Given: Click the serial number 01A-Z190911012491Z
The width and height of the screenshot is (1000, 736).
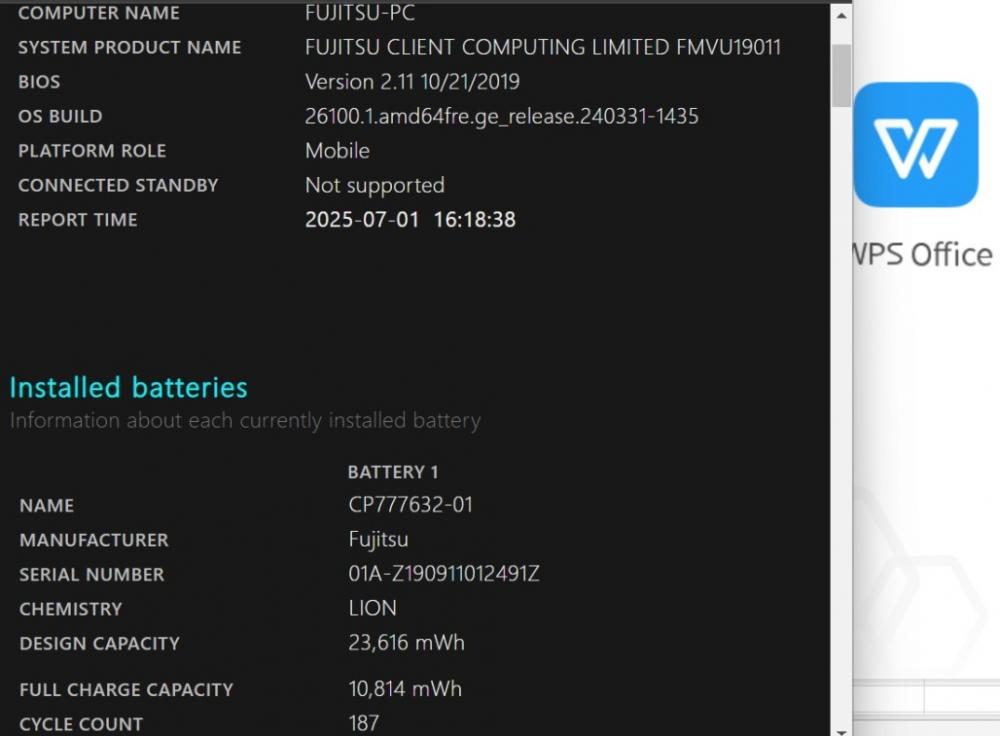Looking at the screenshot, I should click(444, 573).
